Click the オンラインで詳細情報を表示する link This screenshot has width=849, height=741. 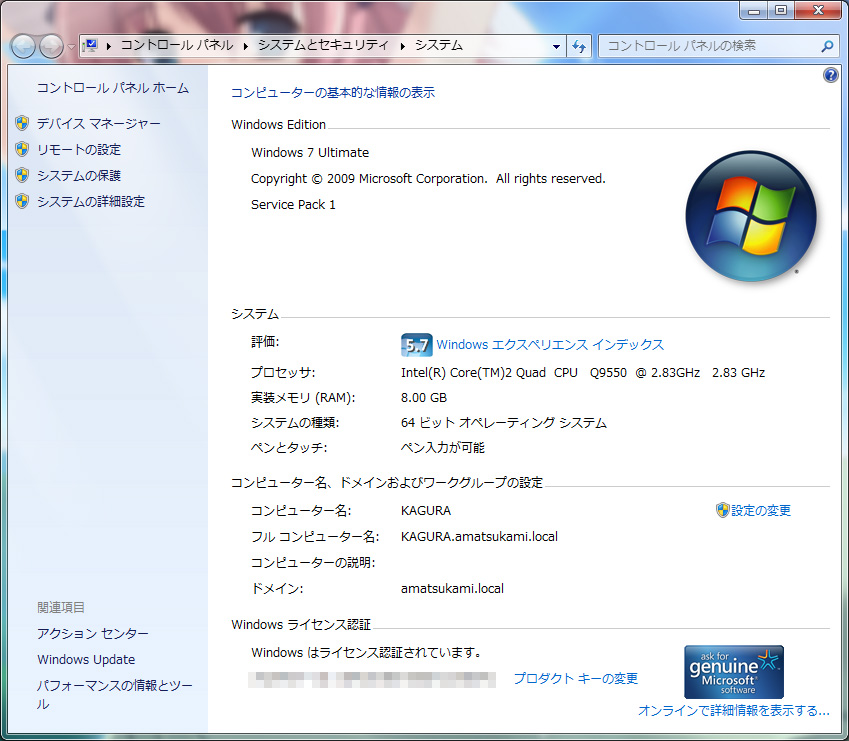pos(733,711)
